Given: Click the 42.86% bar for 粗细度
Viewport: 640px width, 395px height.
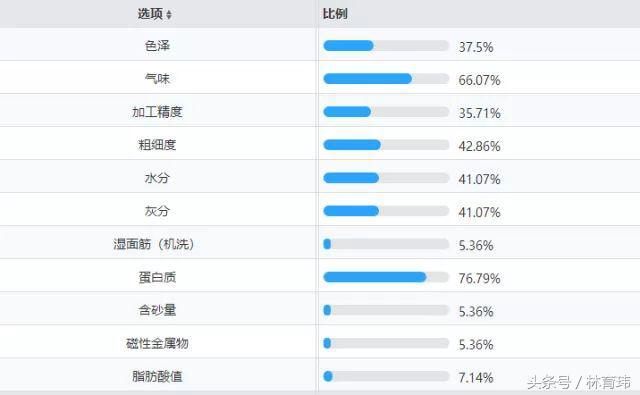Looking at the screenshot, I should pyautogui.click(x=386, y=145).
